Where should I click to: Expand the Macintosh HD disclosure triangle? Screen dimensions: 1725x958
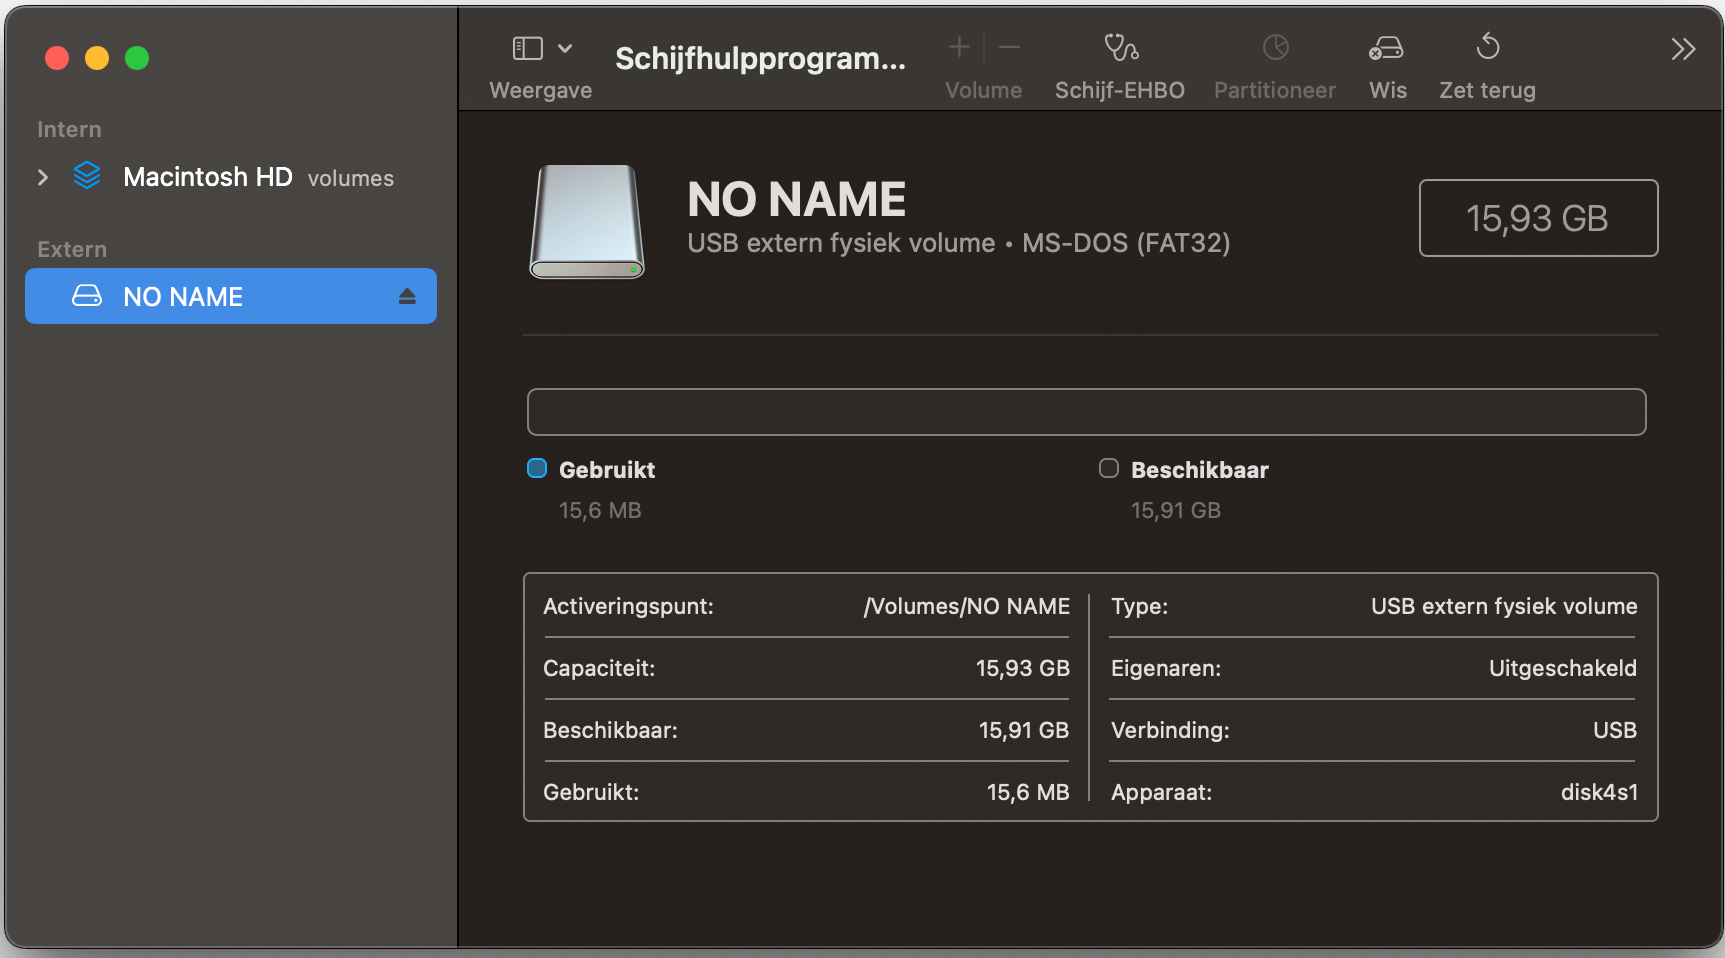point(43,177)
